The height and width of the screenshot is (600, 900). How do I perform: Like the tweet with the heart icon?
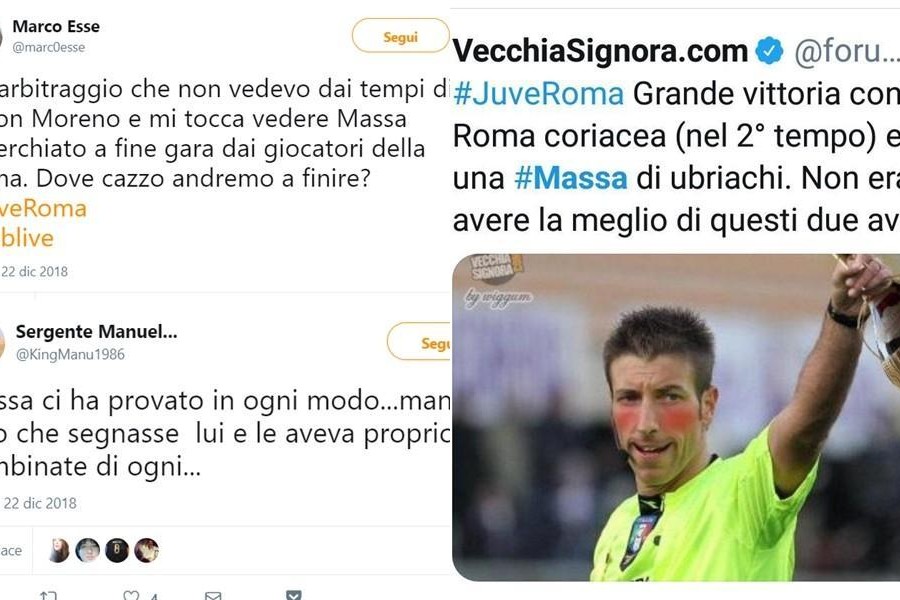point(131,595)
